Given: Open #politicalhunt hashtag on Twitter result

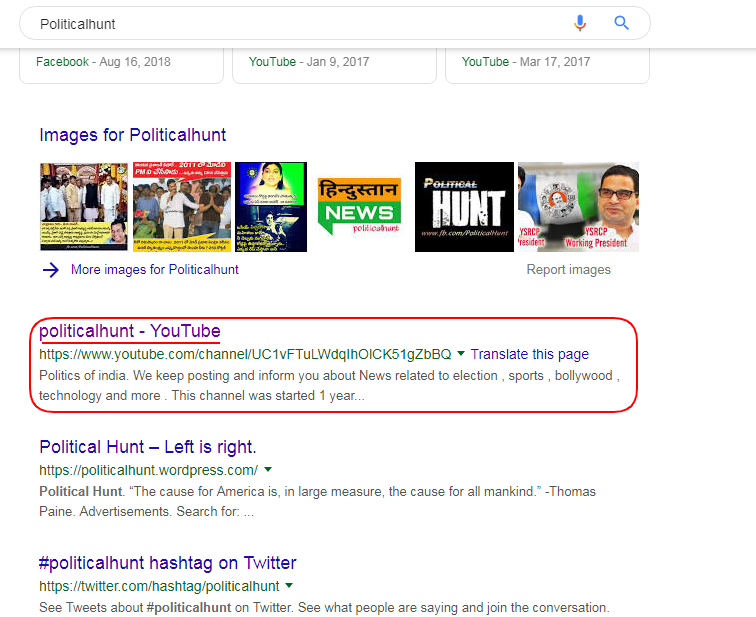Looking at the screenshot, I should 167,563.
